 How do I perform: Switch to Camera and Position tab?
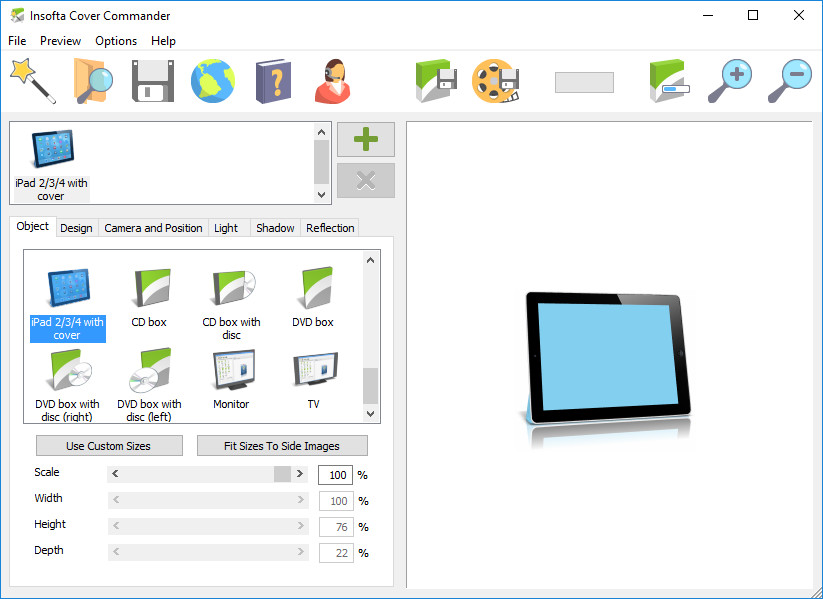153,228
